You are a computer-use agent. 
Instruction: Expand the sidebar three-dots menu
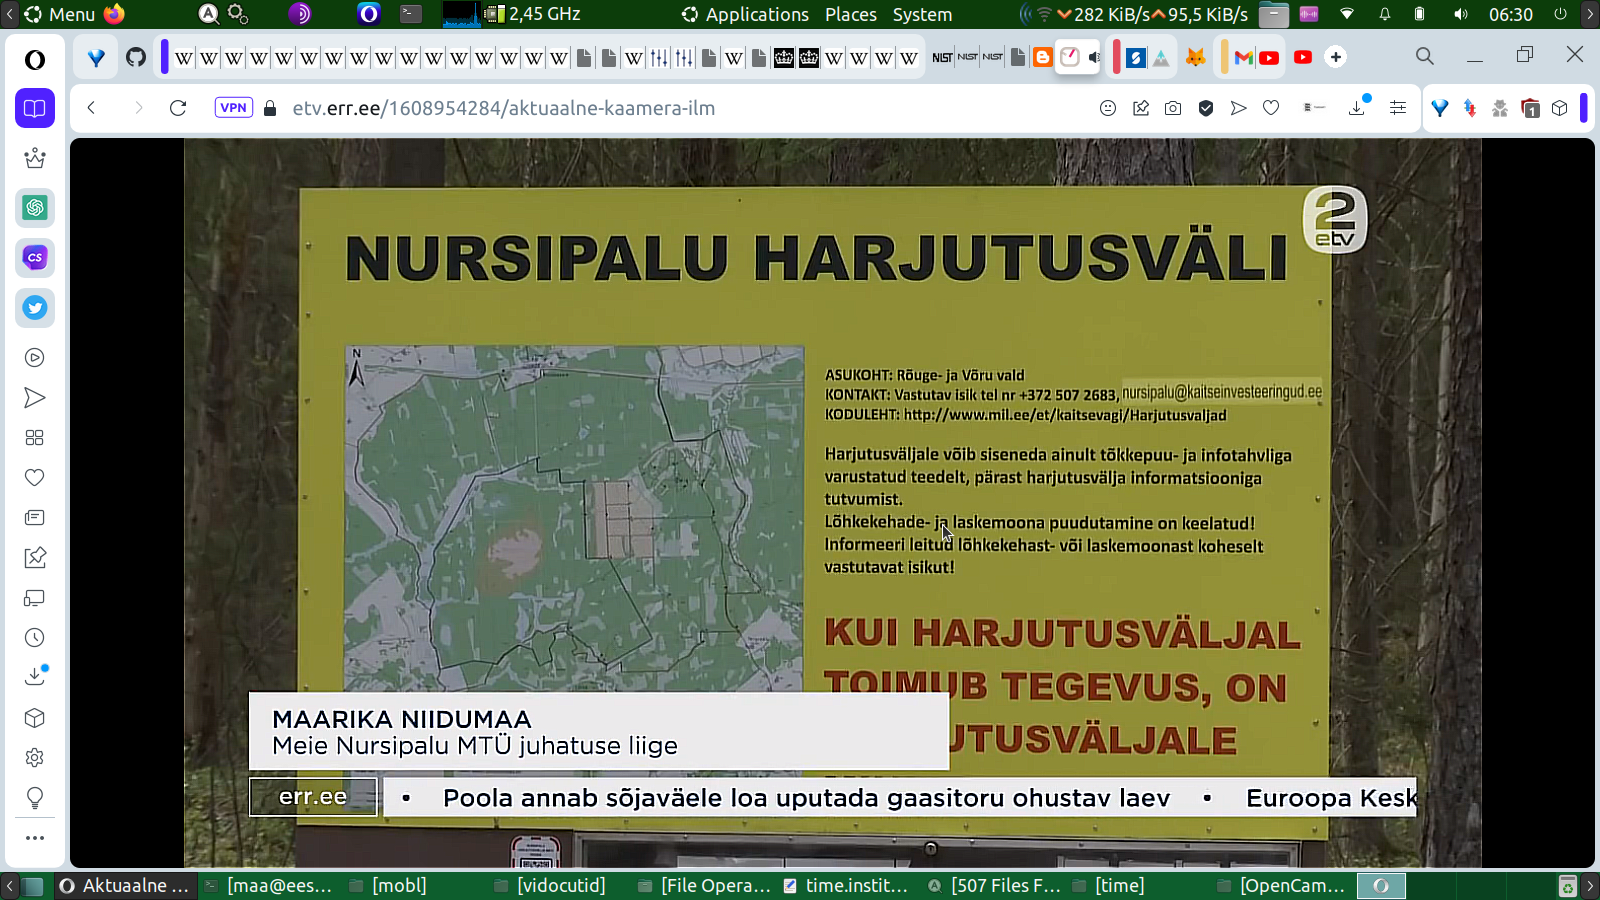point(35,838)
